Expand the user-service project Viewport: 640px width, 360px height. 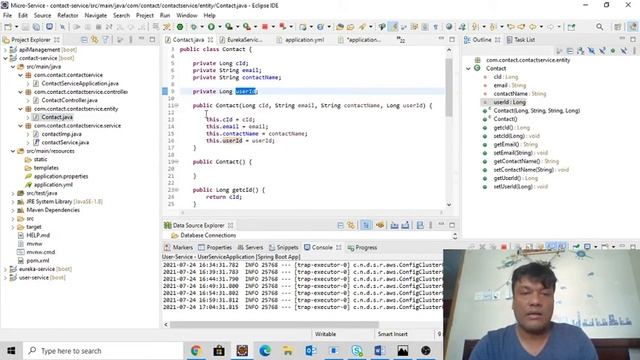5,278
